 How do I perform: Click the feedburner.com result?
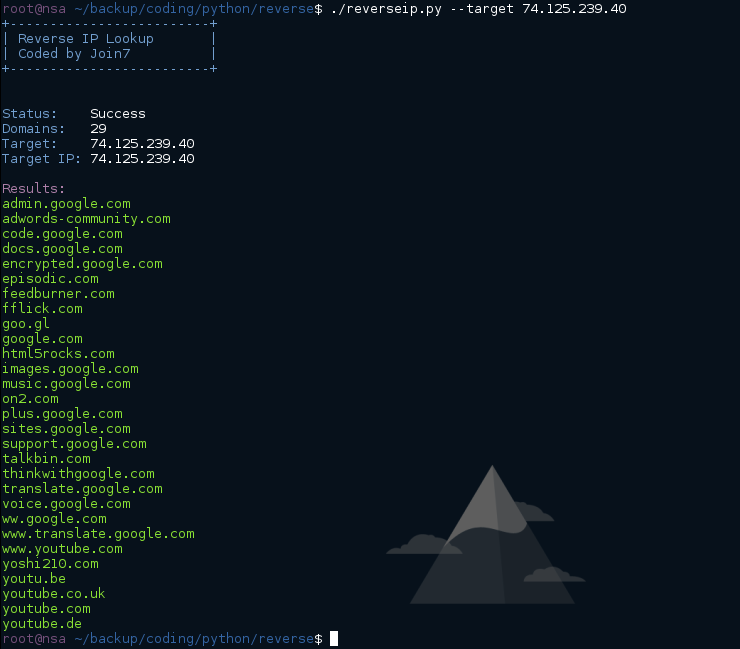59,294
